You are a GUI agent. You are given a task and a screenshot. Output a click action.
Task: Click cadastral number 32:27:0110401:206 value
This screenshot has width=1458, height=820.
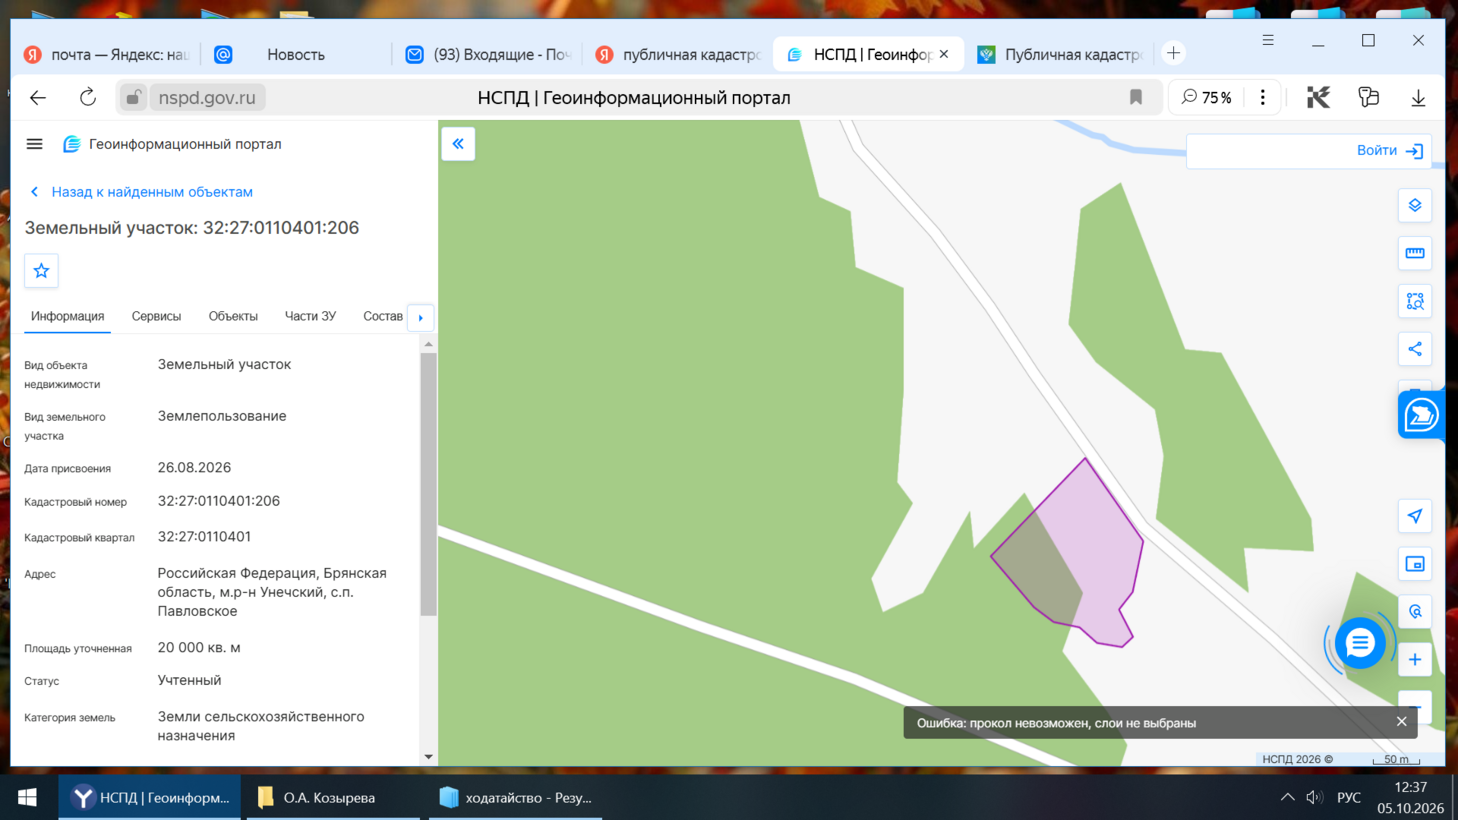(219, 501)
